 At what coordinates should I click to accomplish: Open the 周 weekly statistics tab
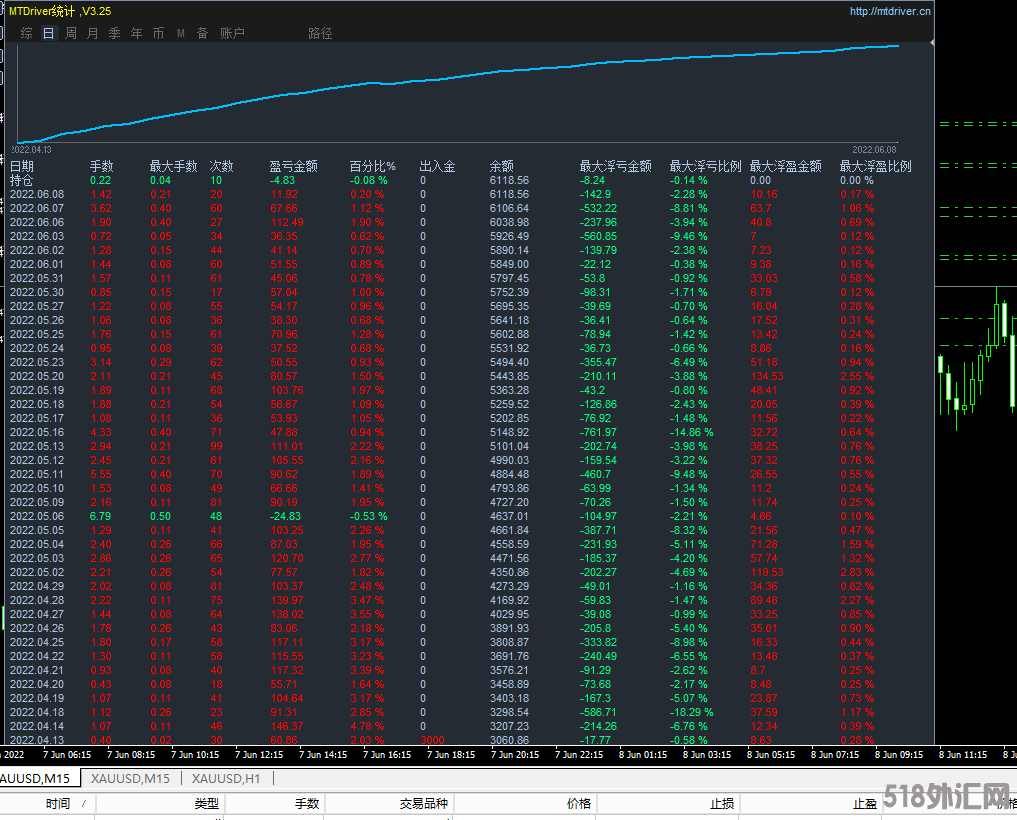[71, 33]
